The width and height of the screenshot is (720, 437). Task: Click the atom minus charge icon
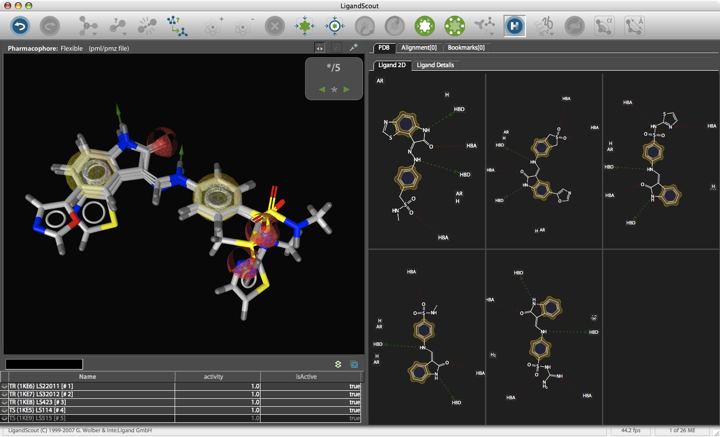[x=244, y=26]
